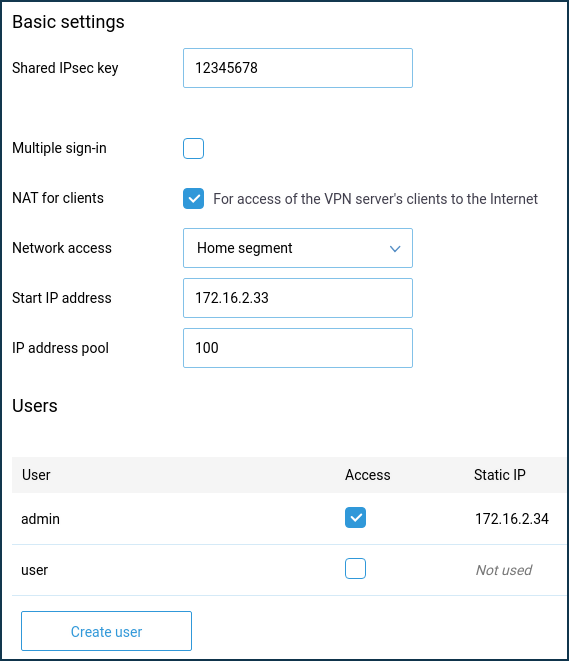Enable access for the user account
Viewport: 569px width, 661px height.
pyautogui.click(x=355, y=569)
